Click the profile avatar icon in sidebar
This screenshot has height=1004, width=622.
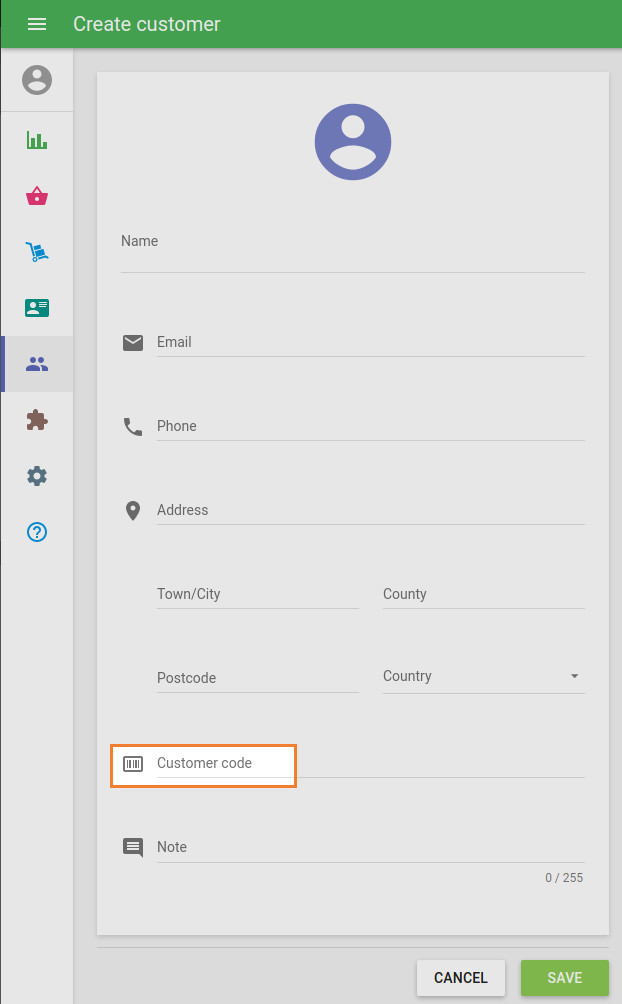coord(37,79)
